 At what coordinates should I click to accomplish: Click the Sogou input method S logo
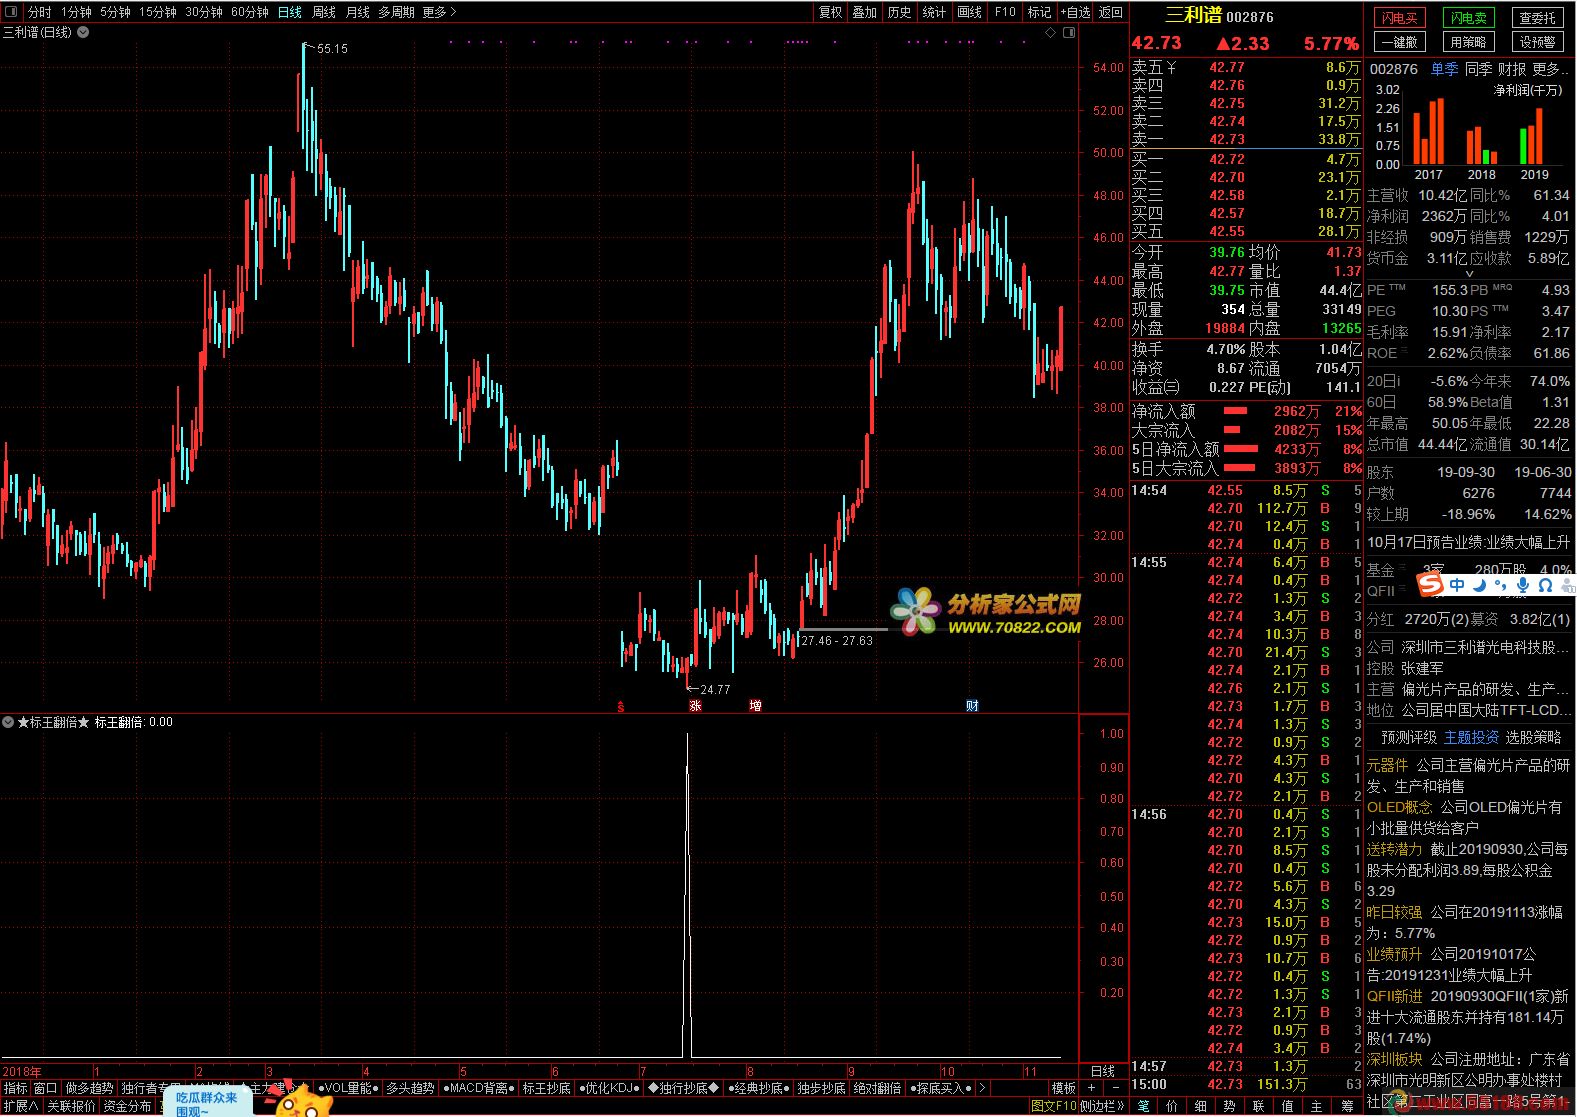click(1430, 585)
